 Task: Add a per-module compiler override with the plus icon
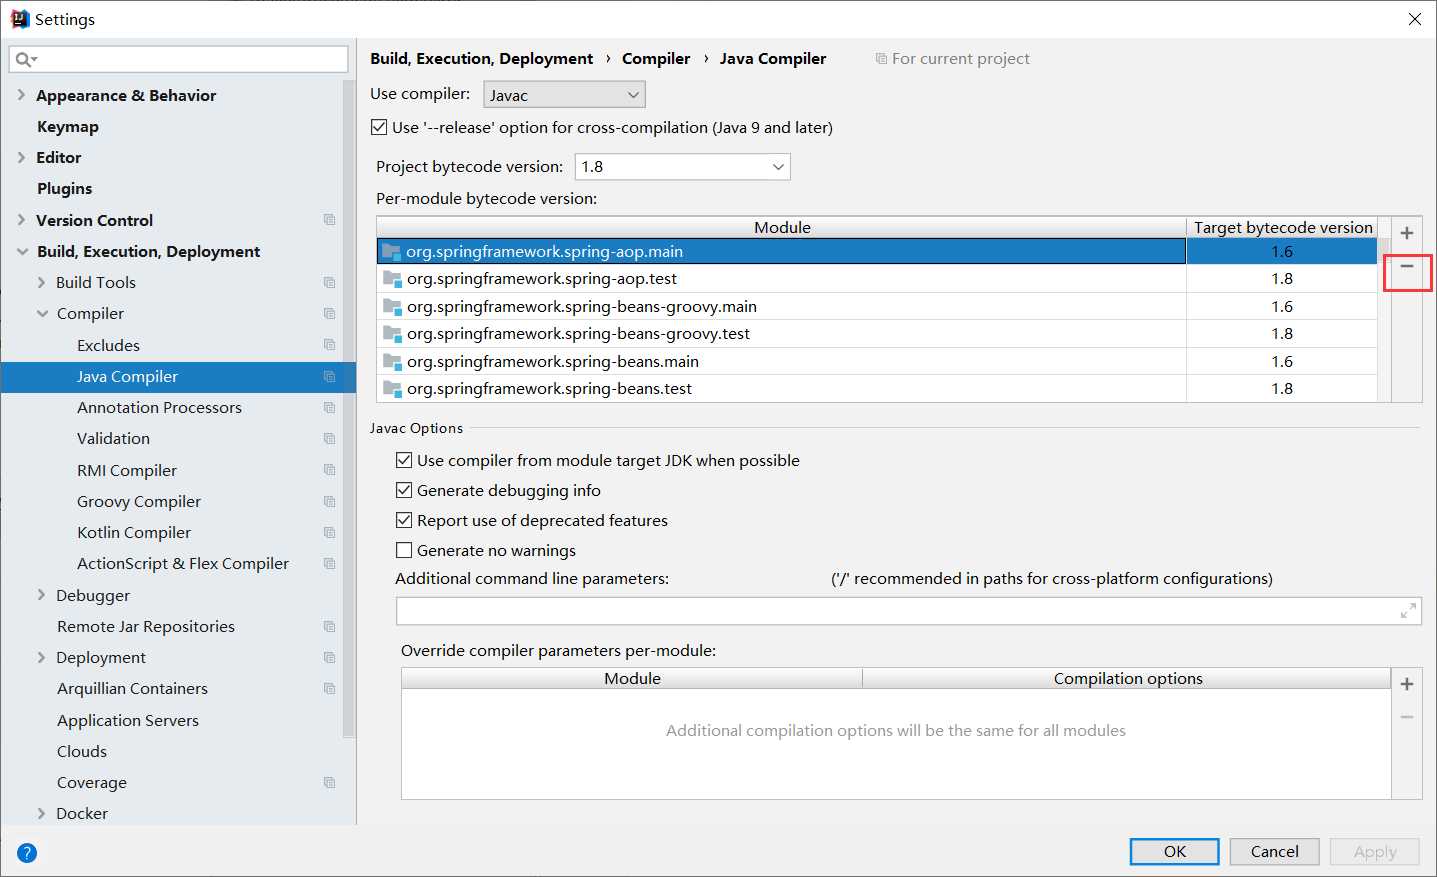pos(1407,684)
